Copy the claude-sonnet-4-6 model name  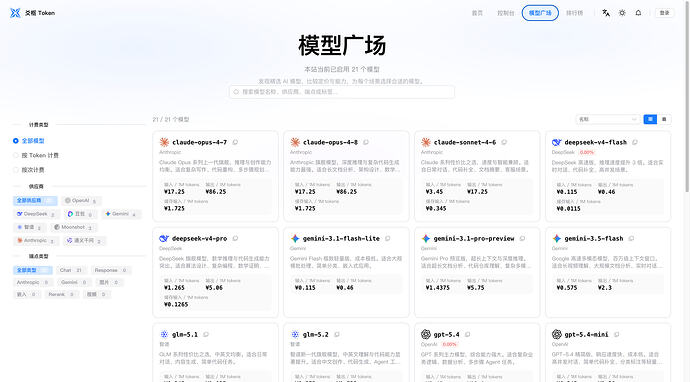tap(504, 142)
